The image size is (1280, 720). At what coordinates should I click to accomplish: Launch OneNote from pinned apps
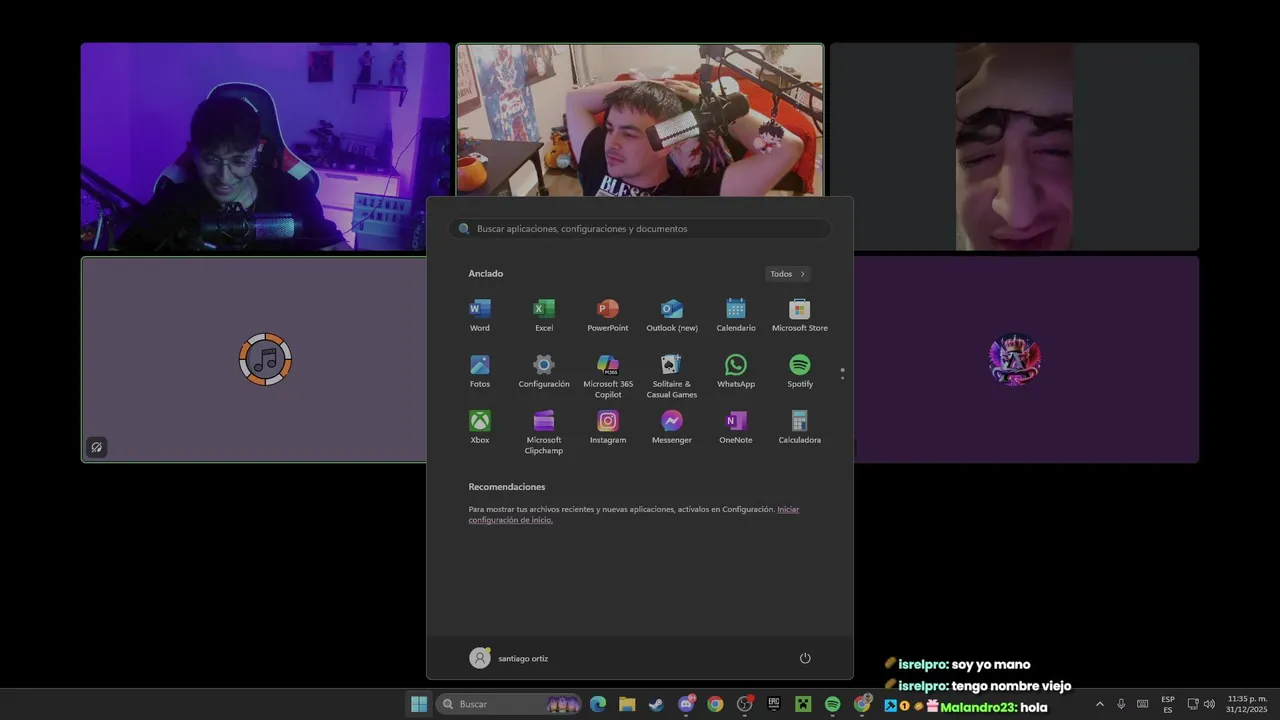coord(736,427)
